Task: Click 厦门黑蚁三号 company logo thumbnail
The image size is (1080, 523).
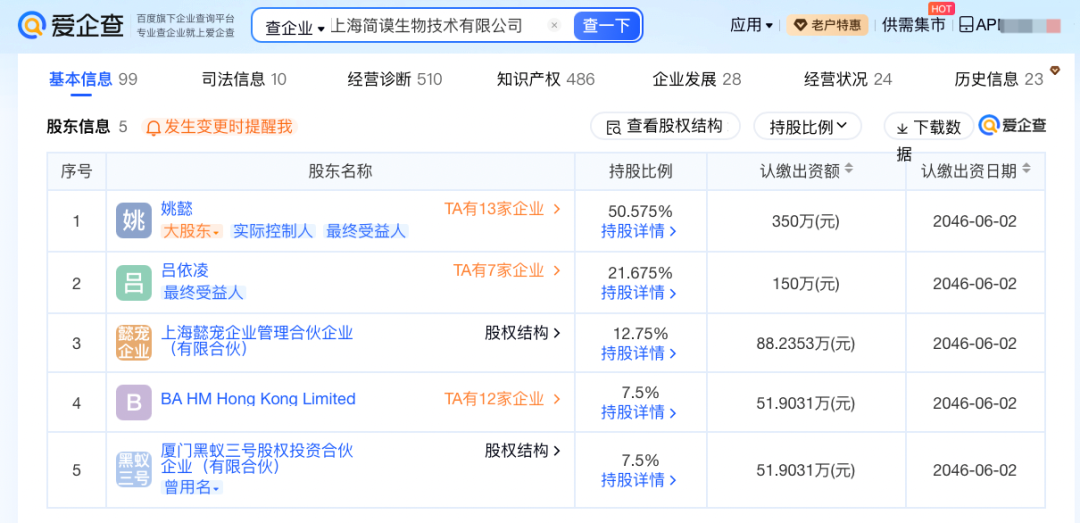Action: pos(133,469)
